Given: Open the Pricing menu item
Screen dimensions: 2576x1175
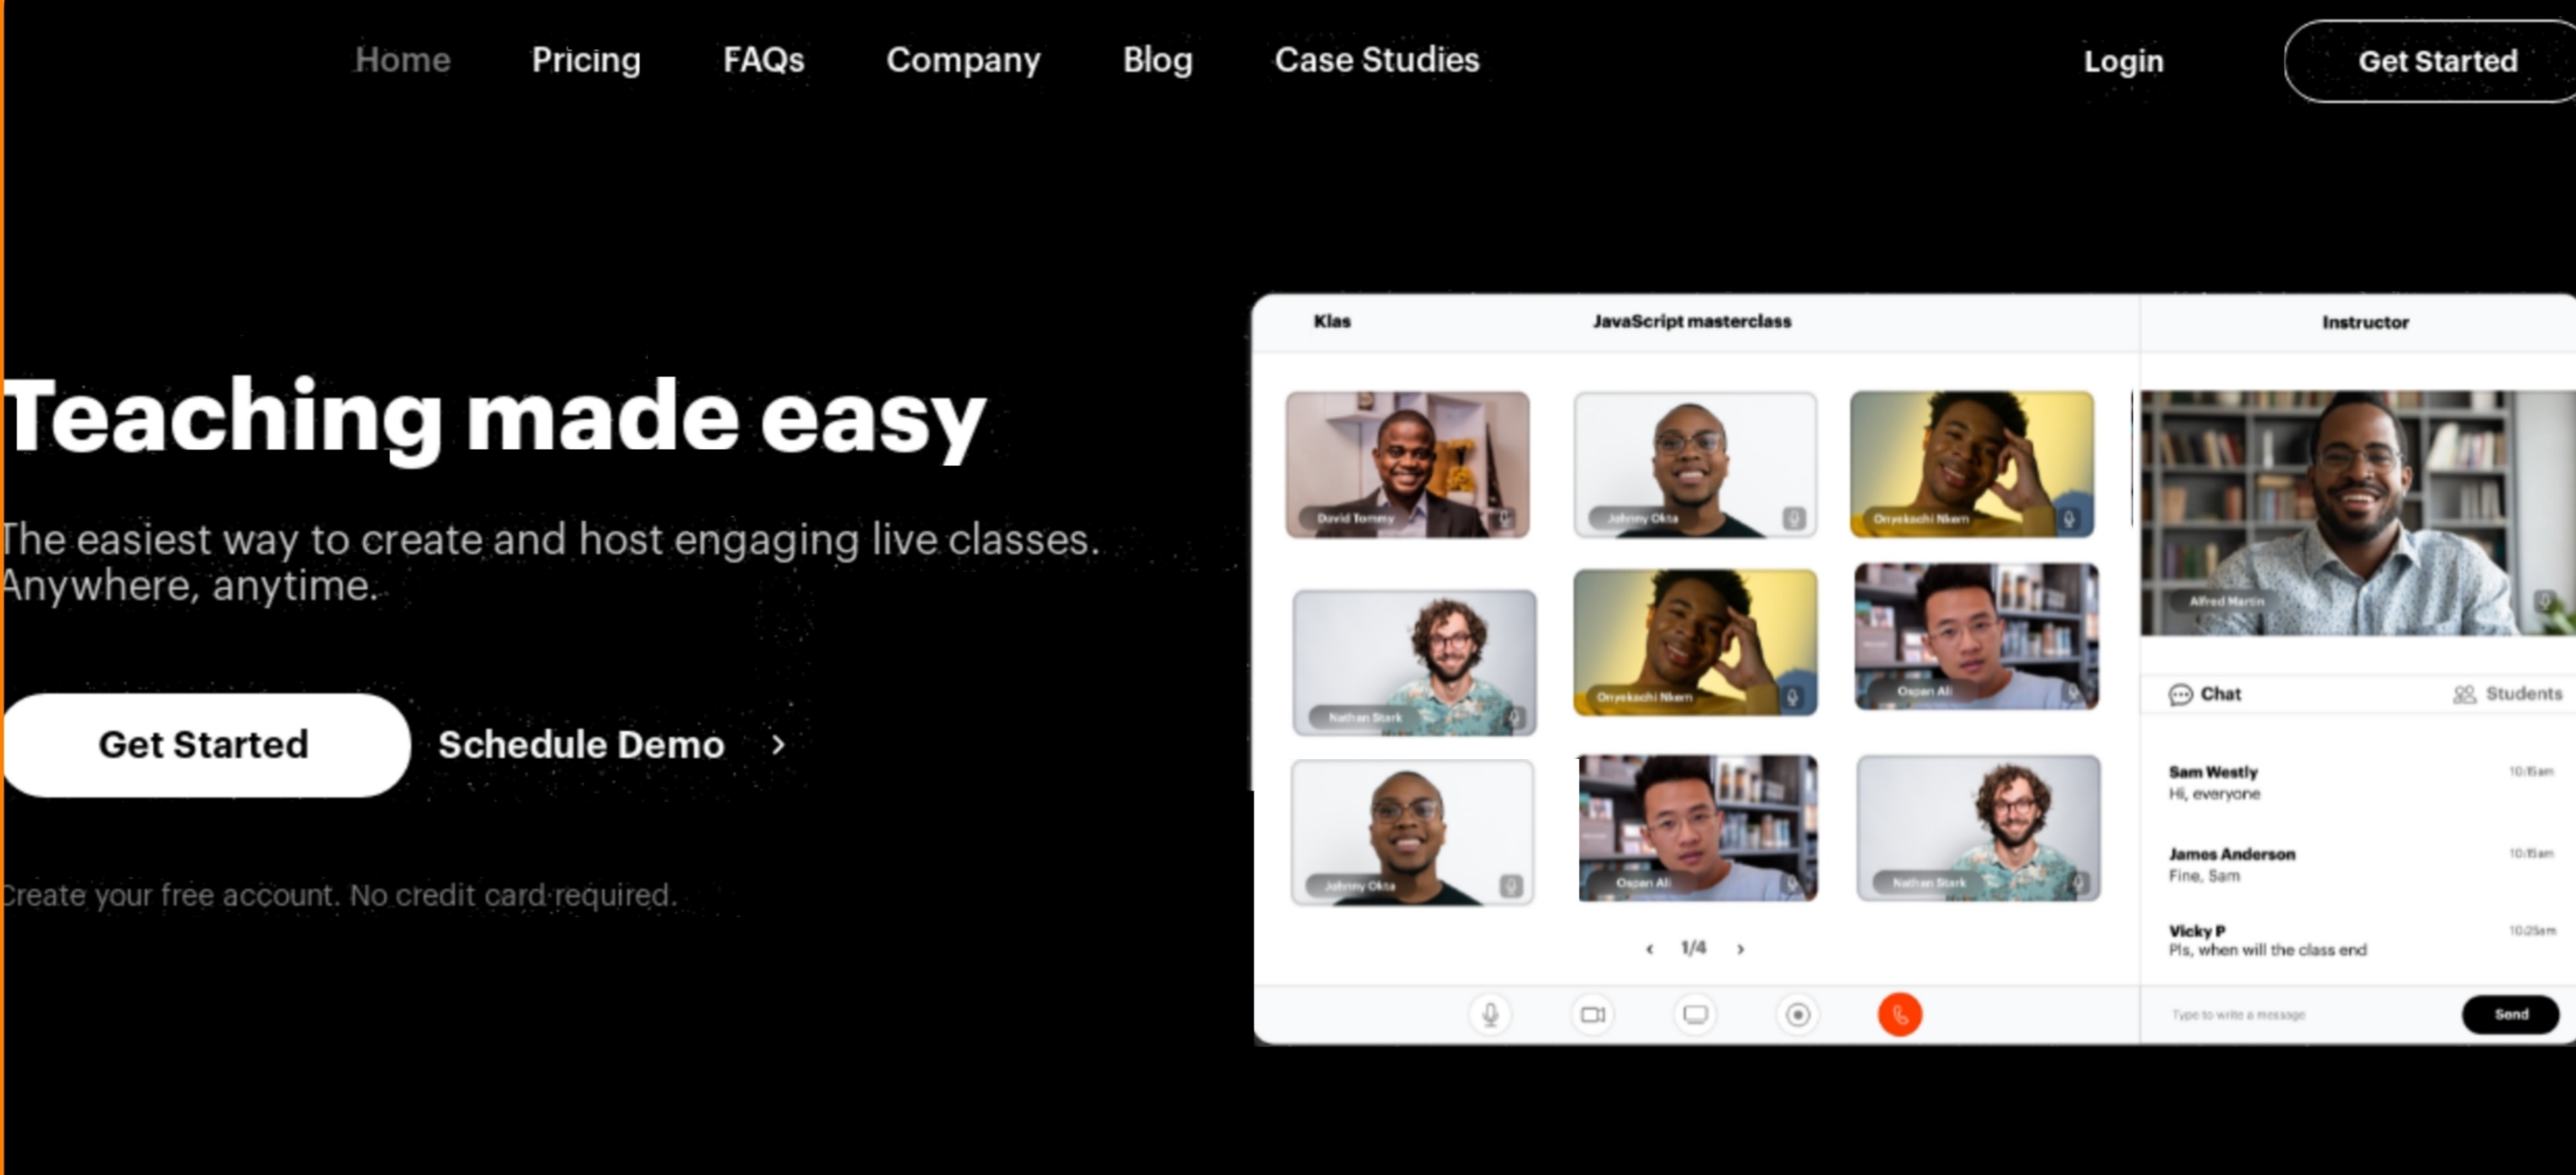Looking at the screenshot, I should click(x=586, y=60).
